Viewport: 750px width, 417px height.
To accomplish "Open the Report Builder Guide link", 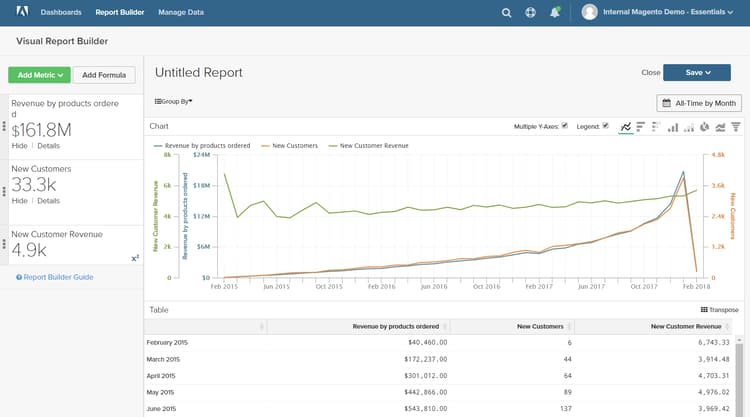I will coord(58,277).
